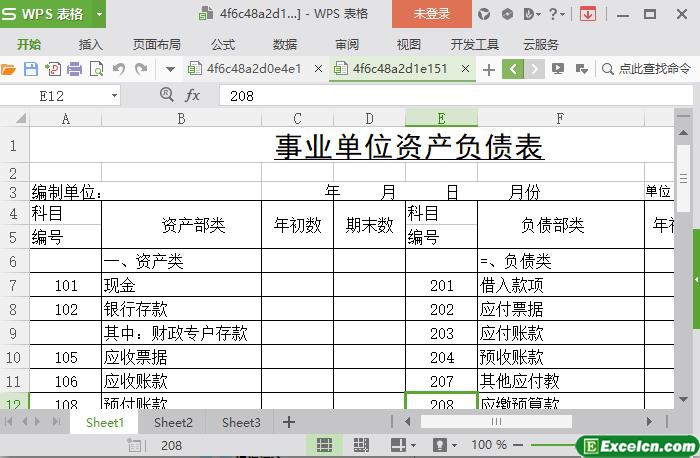Go to last sheet navigation arrow
Viewport: 700px width, 458px height.
click(x=56, y=421)
